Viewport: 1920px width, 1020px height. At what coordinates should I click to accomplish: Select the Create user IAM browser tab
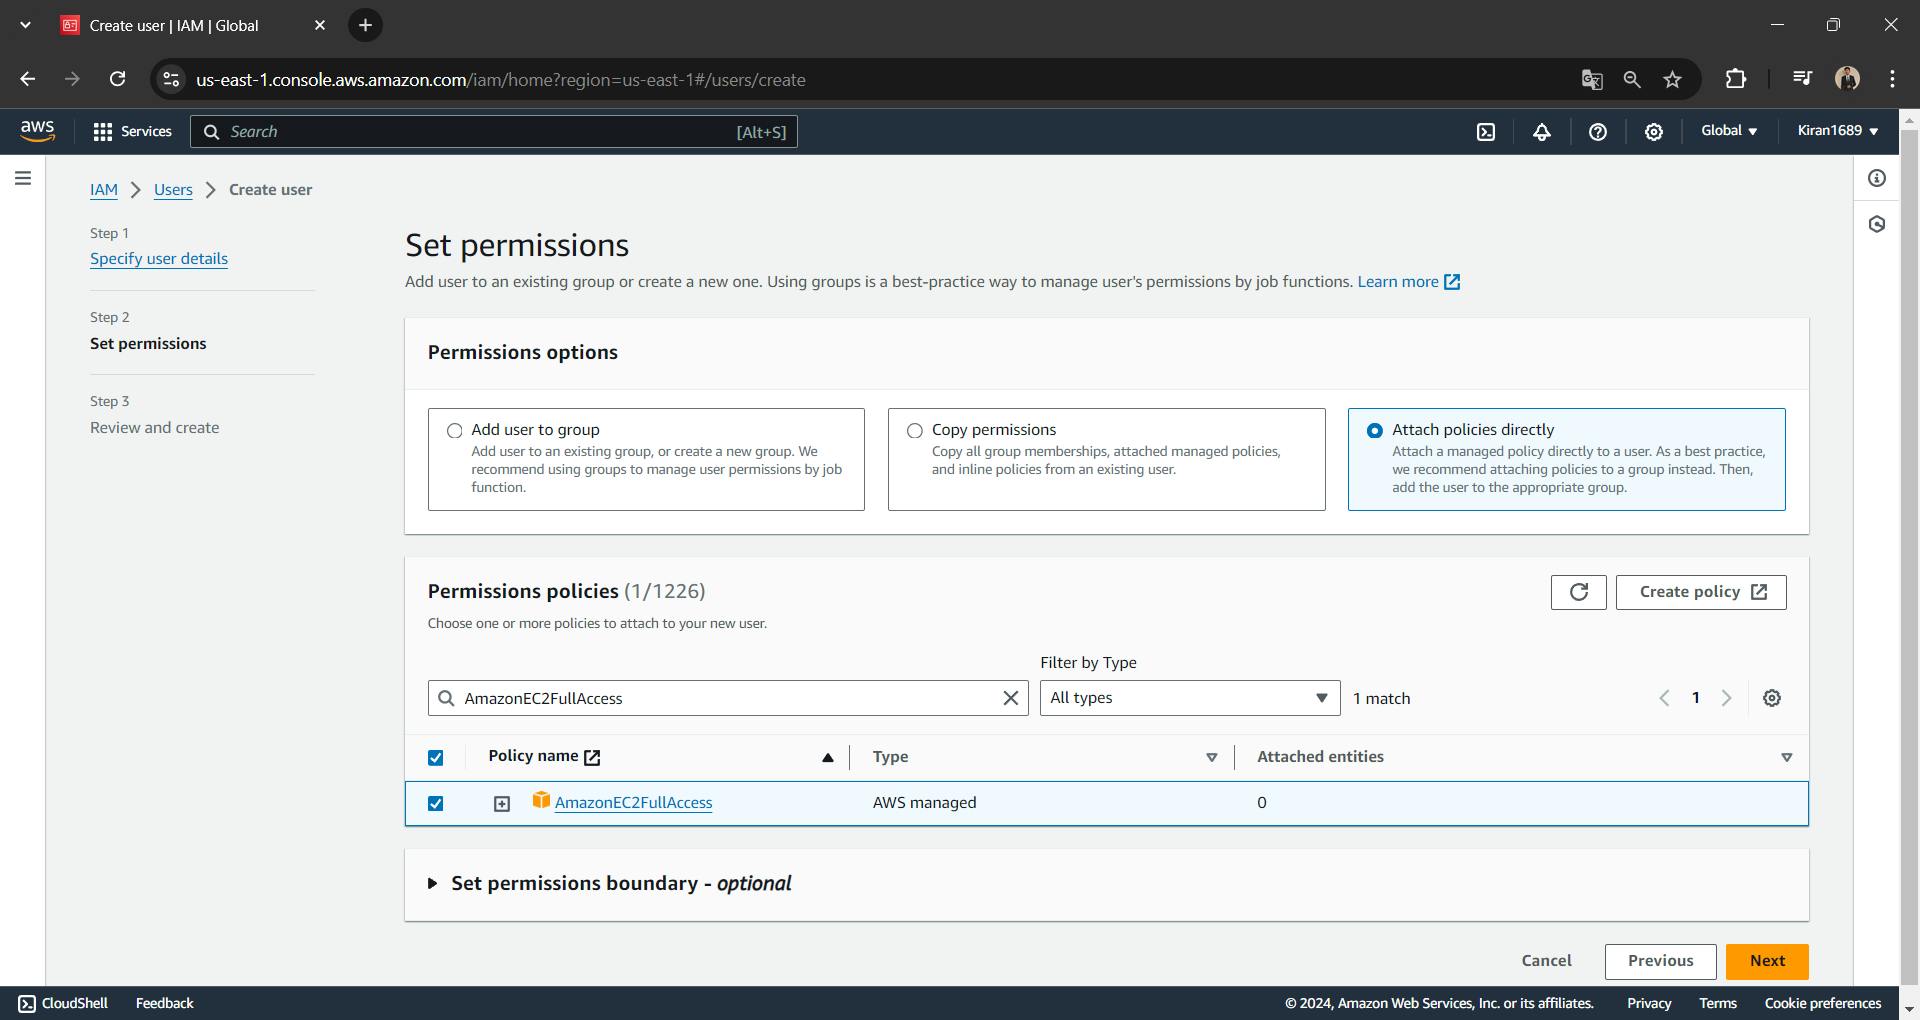[x=194, y=25]
